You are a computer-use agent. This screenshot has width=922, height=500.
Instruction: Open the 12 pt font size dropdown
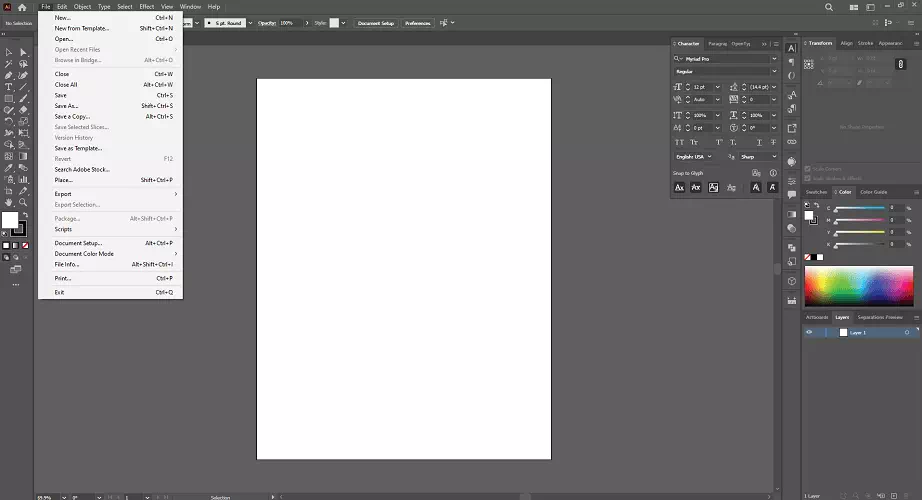pos(717,87)
